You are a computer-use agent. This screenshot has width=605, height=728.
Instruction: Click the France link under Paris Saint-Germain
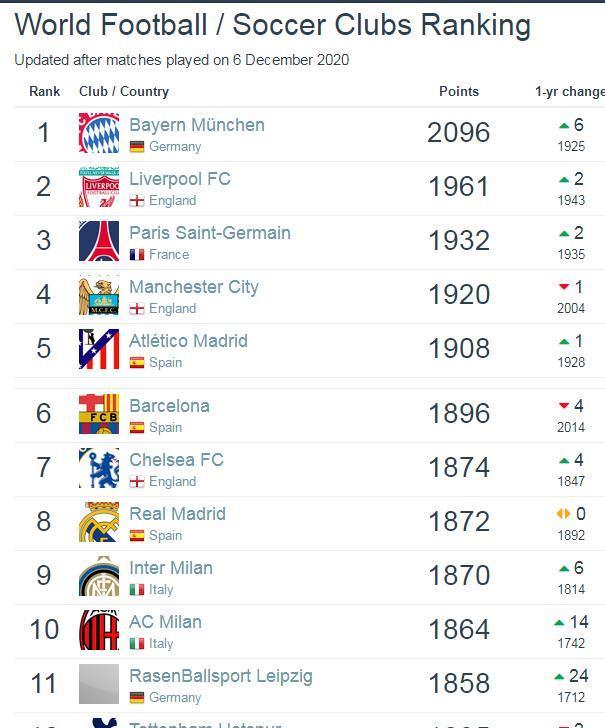tap(169, 255)
